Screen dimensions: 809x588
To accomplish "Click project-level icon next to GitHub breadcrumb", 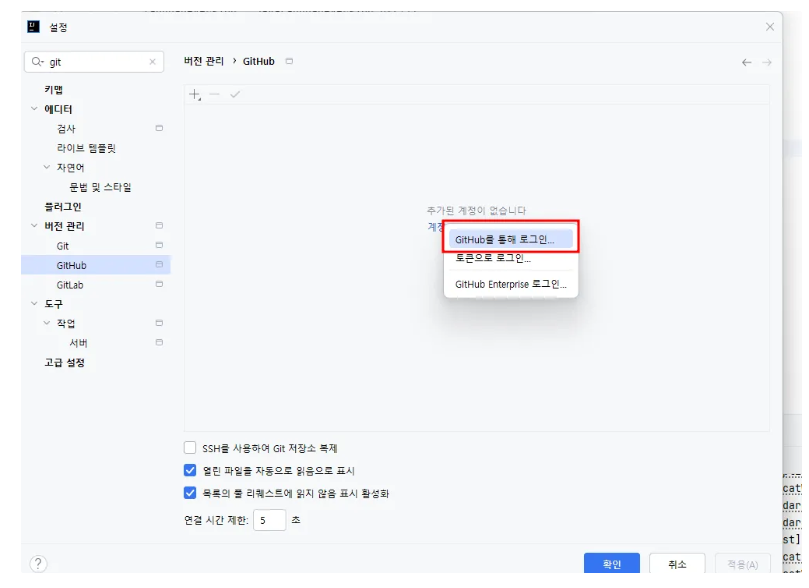I will point(289,61).
